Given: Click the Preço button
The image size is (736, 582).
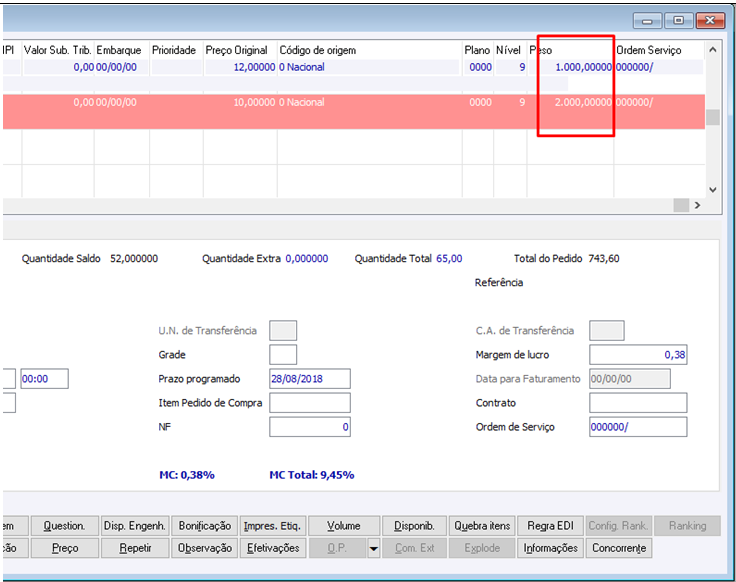Looking at the screenshot, I should pyautogui.click(x=65, y=548).
